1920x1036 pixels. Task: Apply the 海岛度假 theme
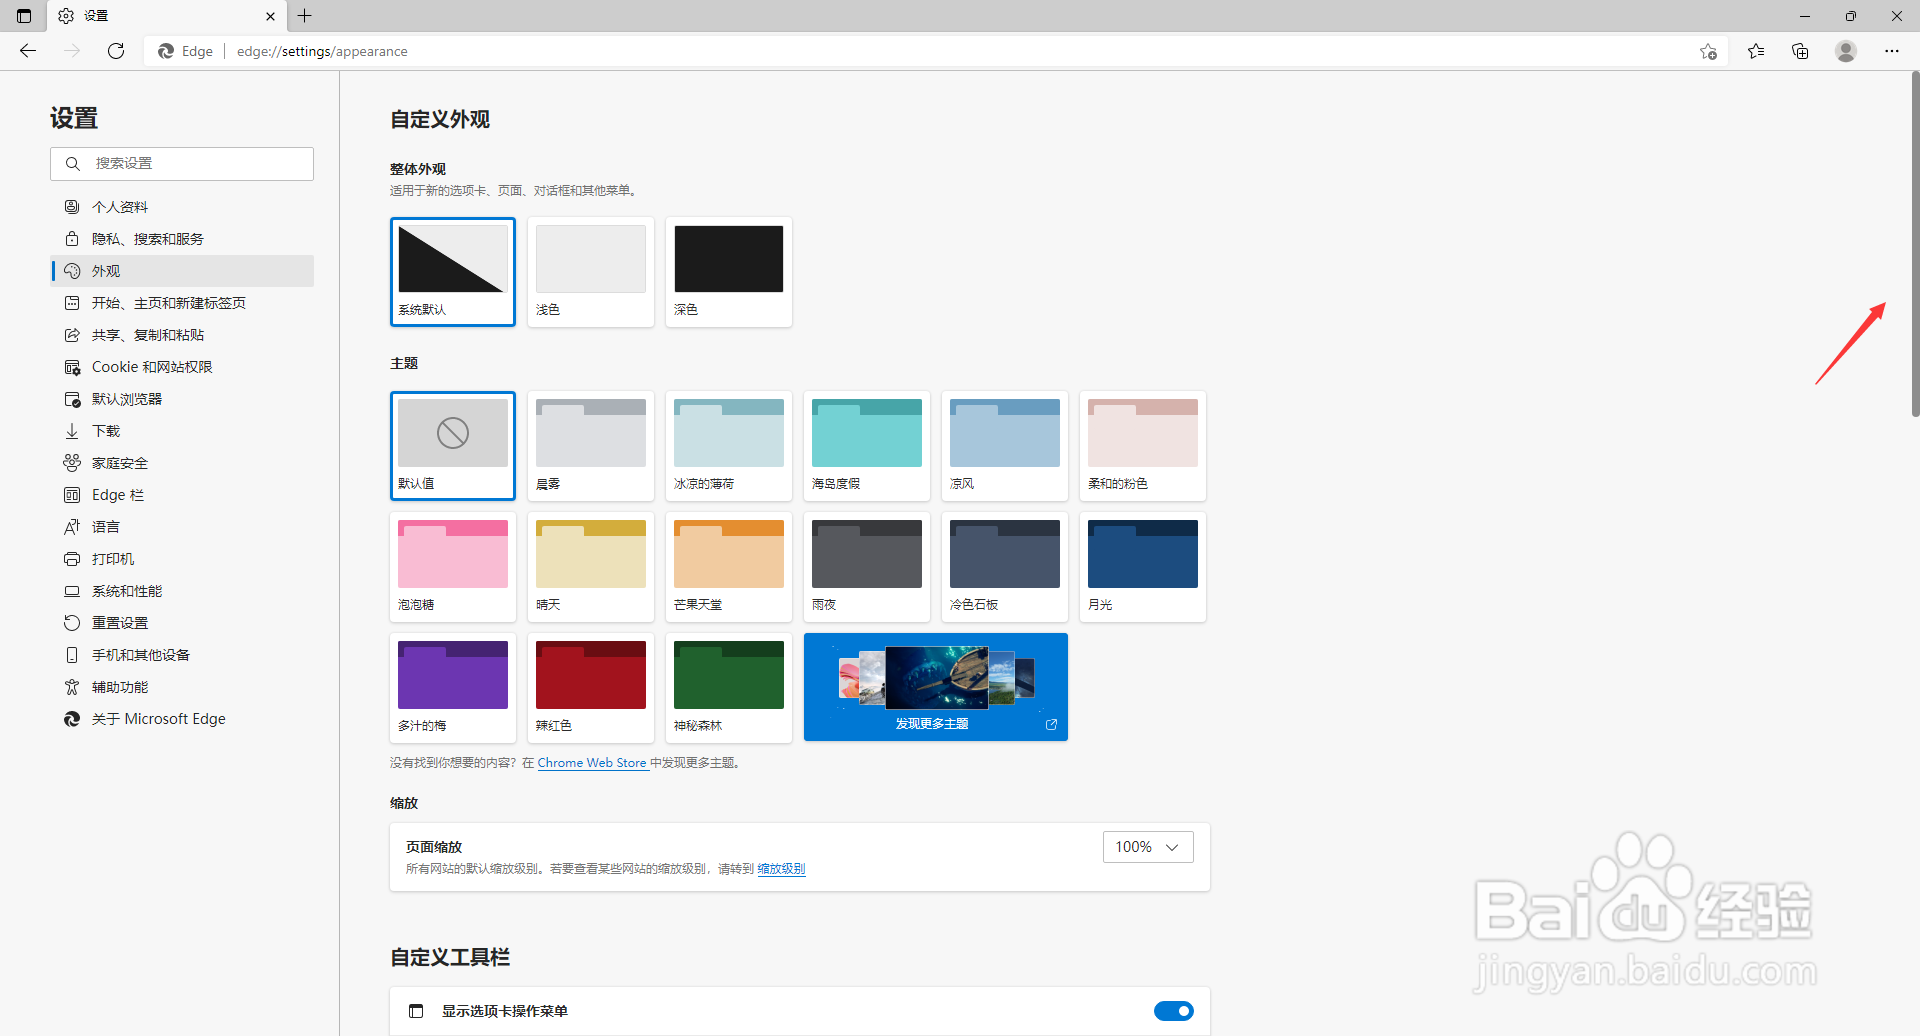[867, 446]
